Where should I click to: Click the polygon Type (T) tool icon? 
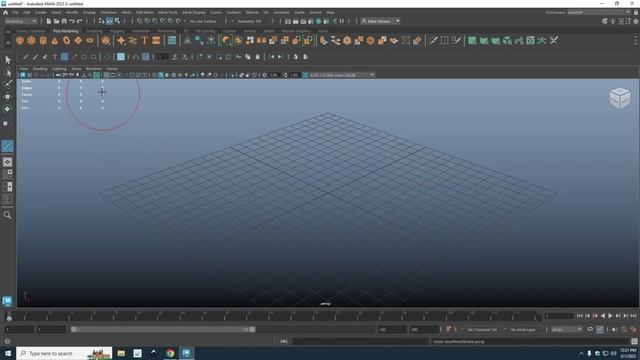pyautogui.click(x=144, y=40)
